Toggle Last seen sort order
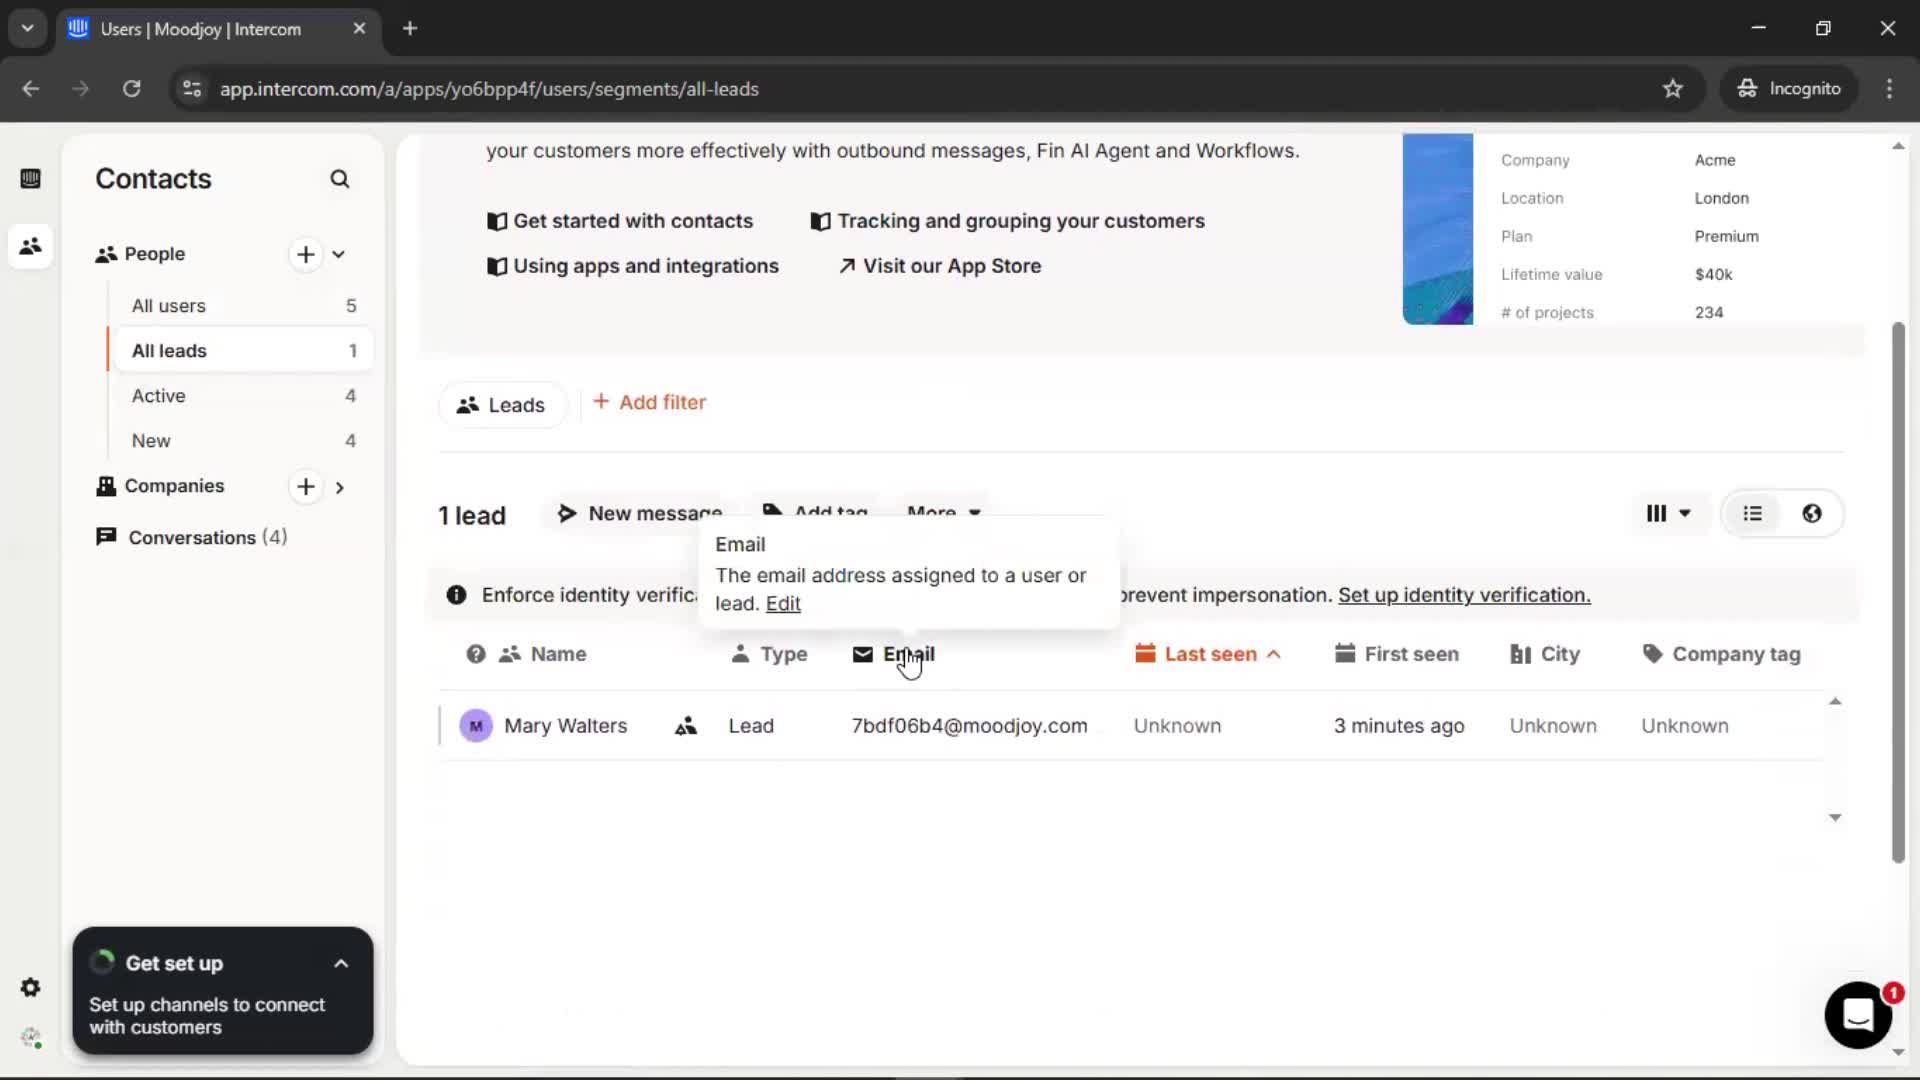The image size is (1920, 1080). pos(1208,654)
